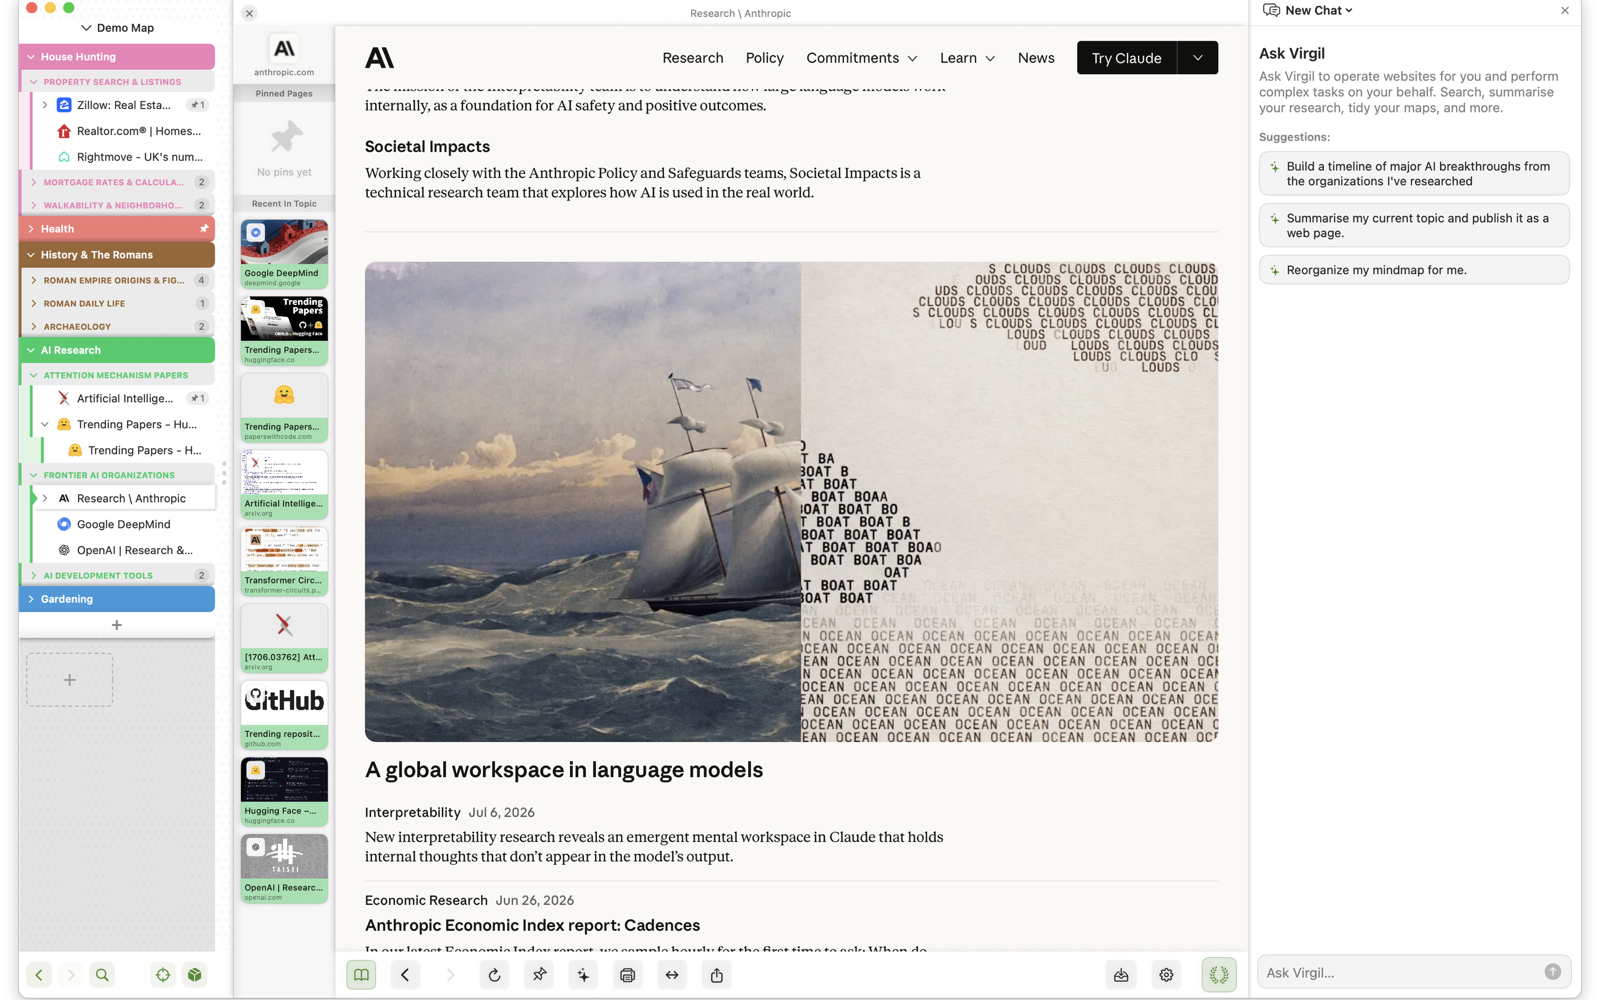Viewport: 1600px width, 1000px height.
Task: Click the Try Claude button
Action: coord(1127,58)
